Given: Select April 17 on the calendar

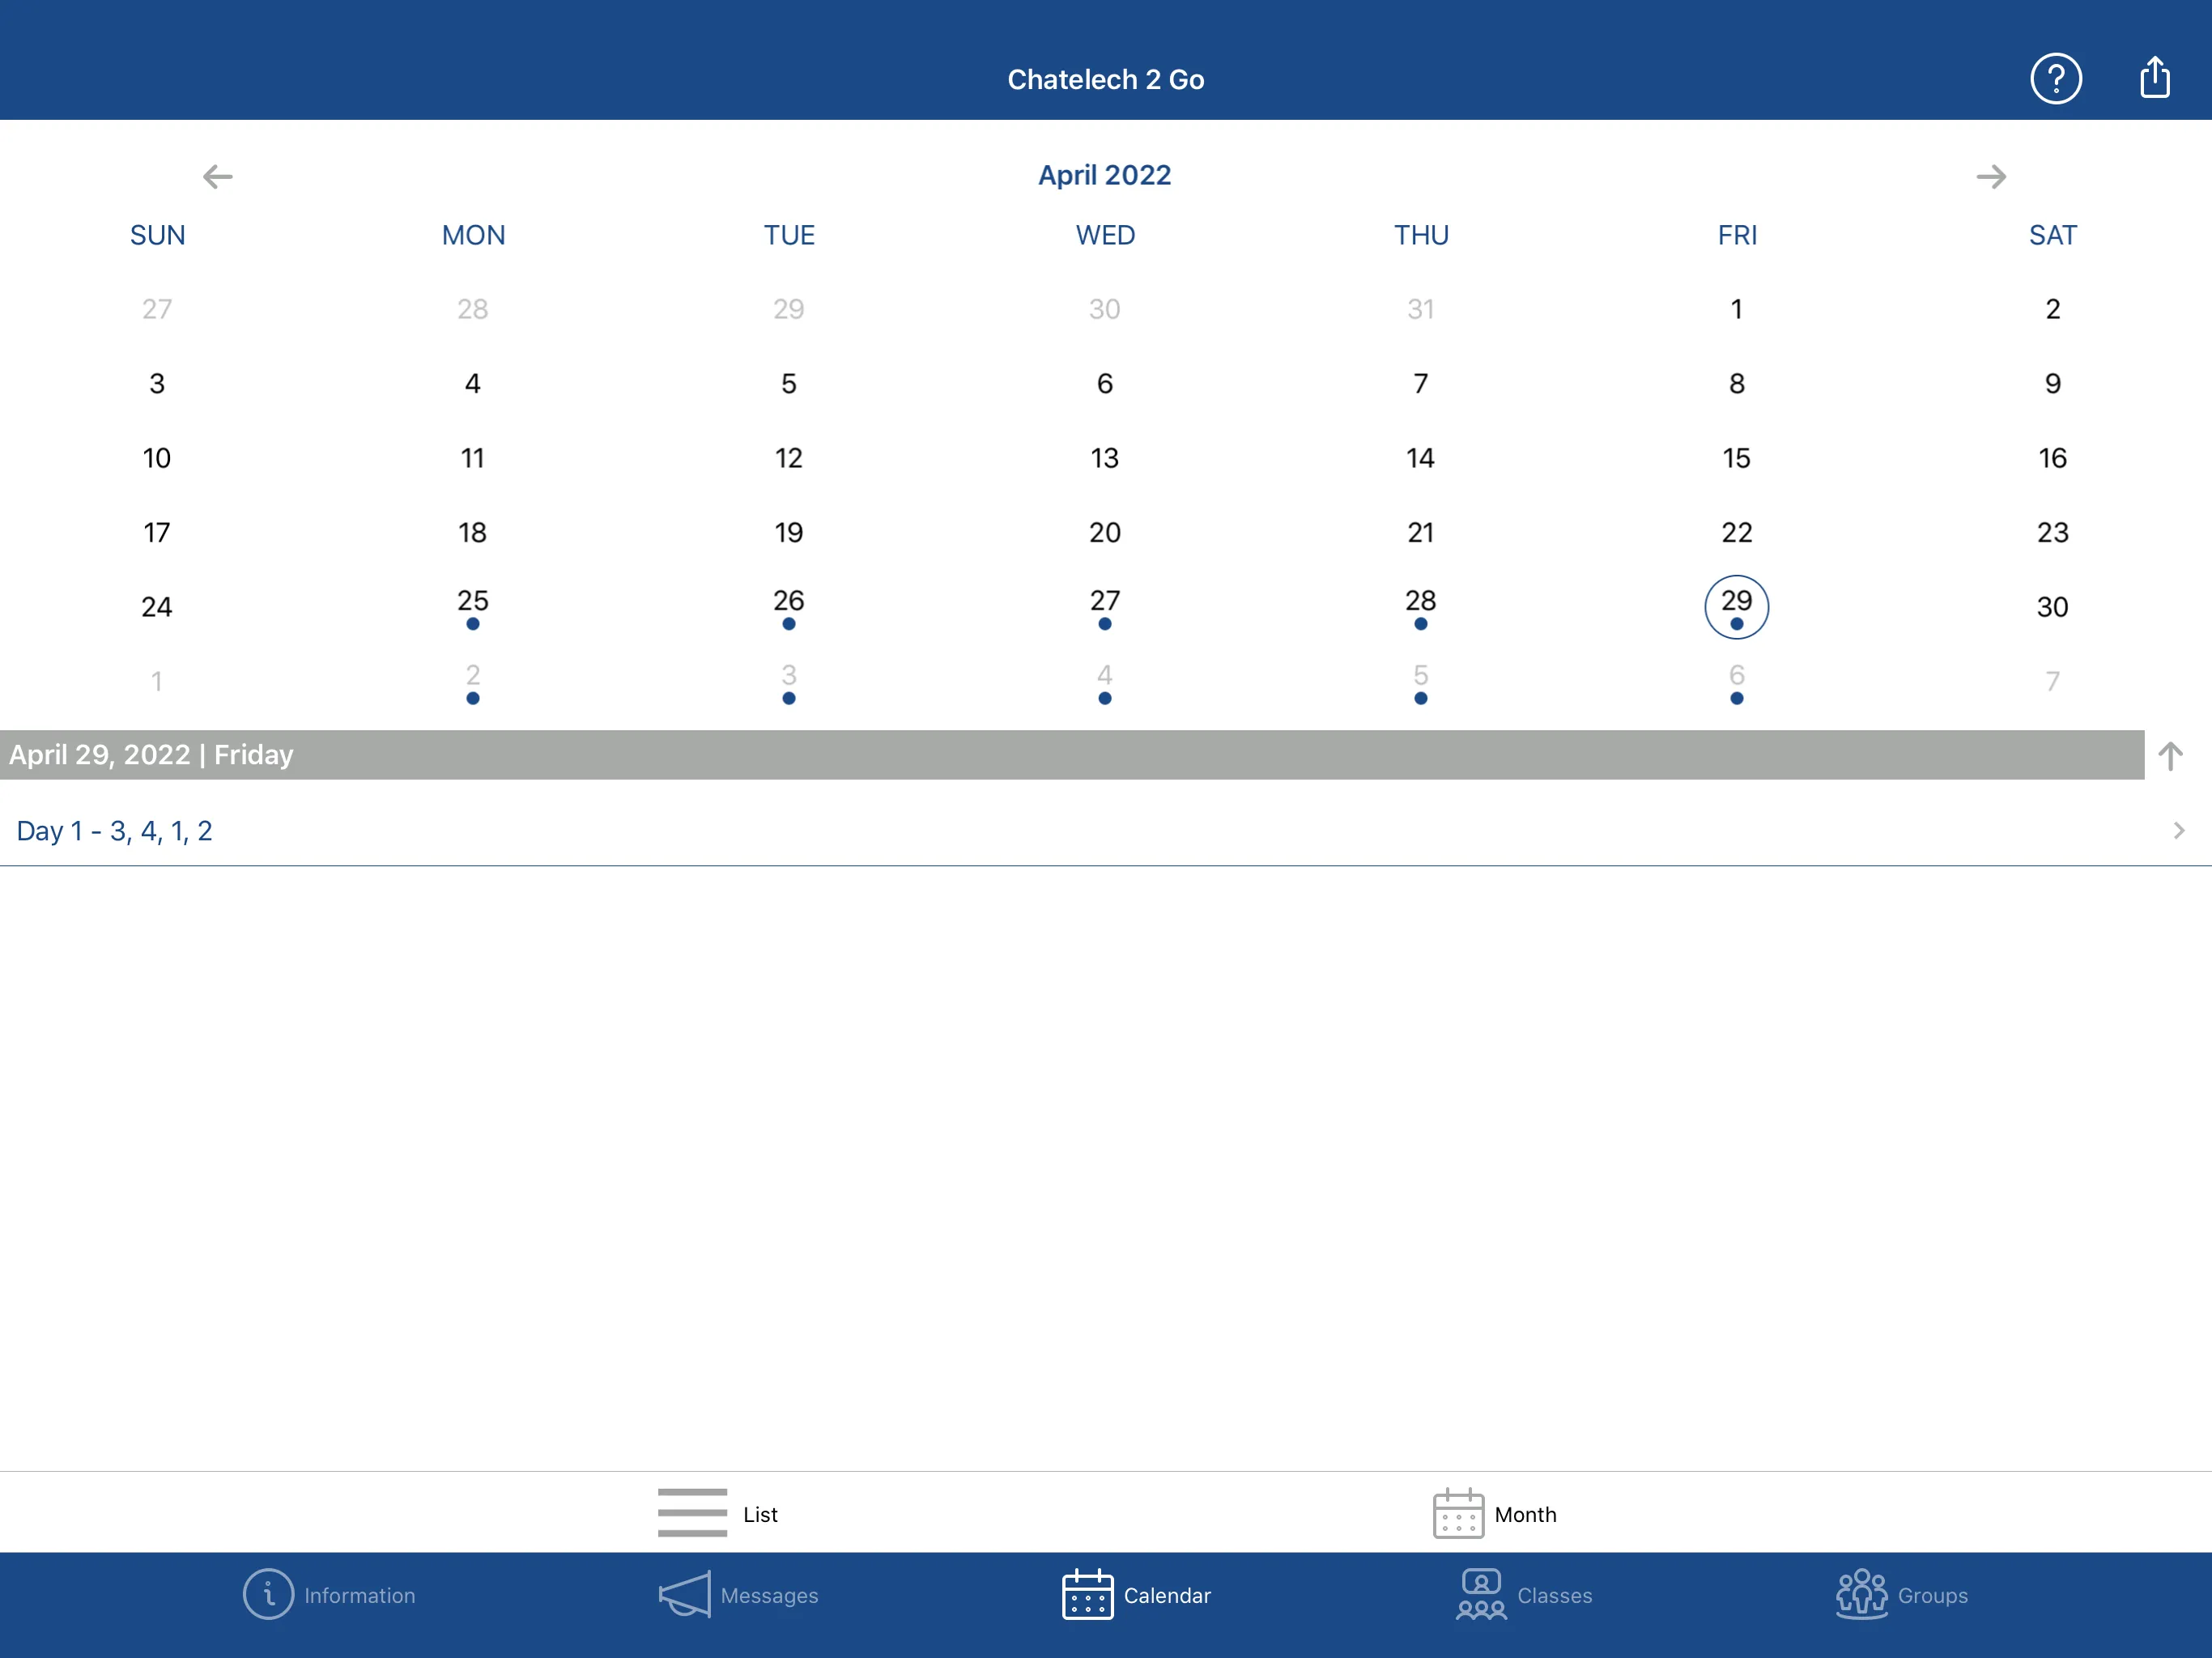Looking at the screenshot, I should (x=157, y=532).
